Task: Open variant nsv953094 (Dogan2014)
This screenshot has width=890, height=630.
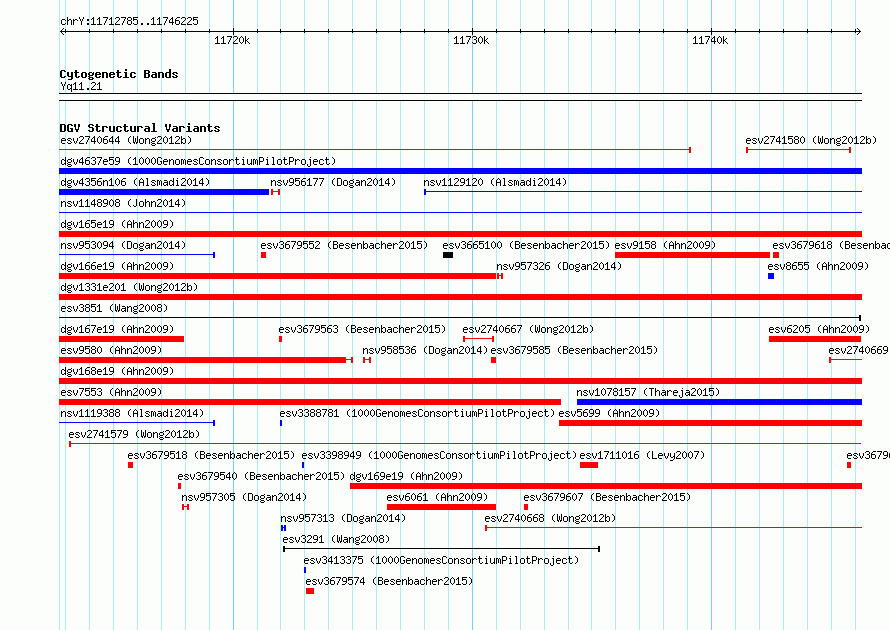Action: coord(123,245)
